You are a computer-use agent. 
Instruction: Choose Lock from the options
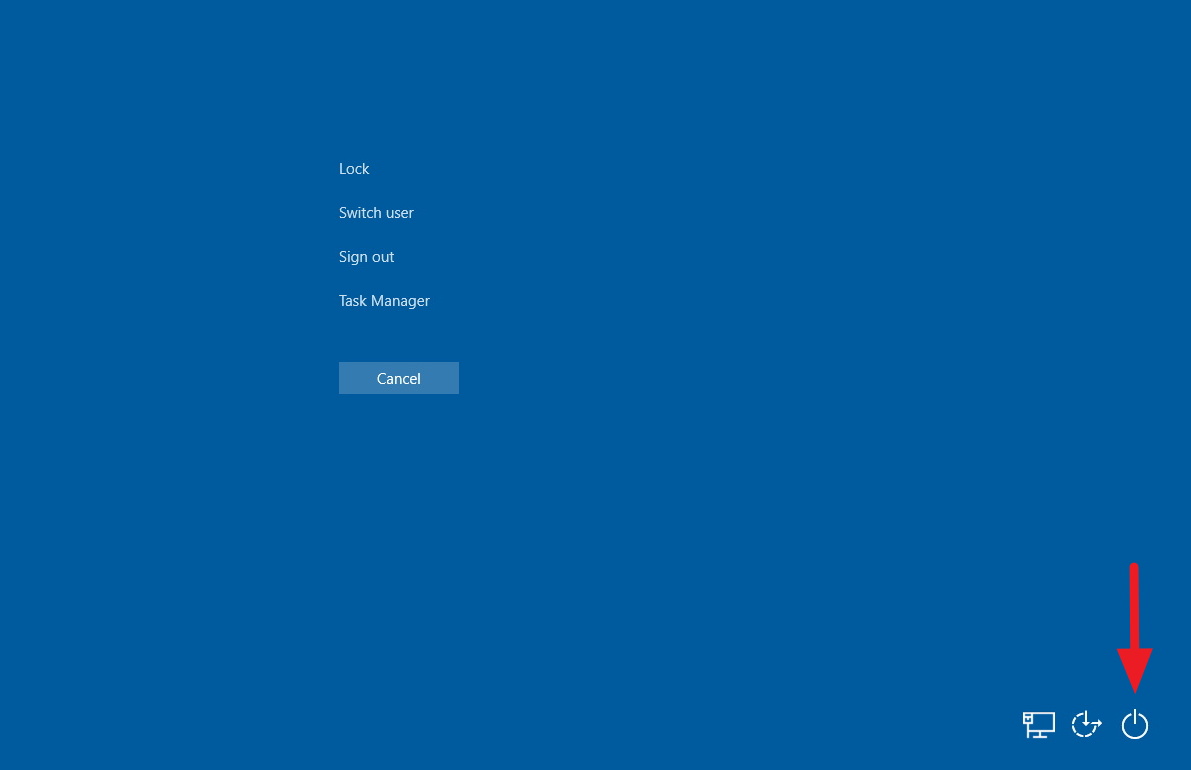[x=354, y=168]
